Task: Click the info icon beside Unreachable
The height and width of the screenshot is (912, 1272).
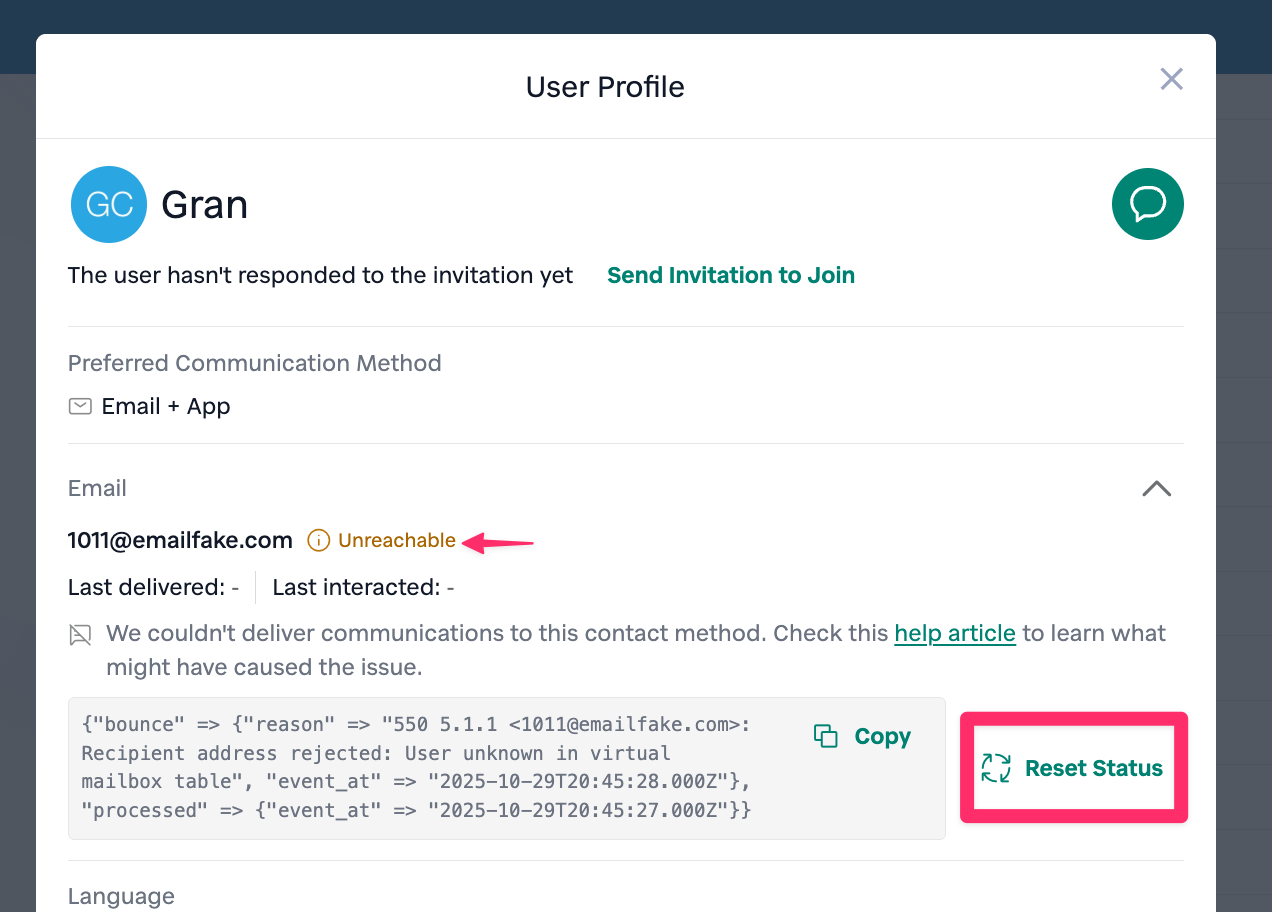Action: click(318, 541)
